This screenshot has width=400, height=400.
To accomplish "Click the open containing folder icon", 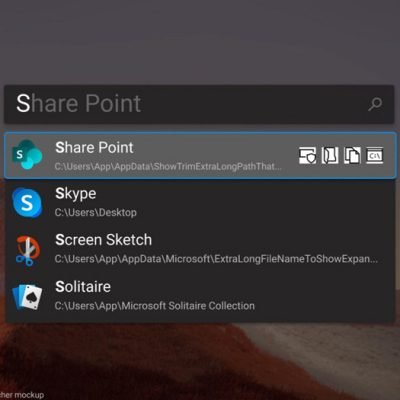I will pyautogui.click(x=330, y=155).
